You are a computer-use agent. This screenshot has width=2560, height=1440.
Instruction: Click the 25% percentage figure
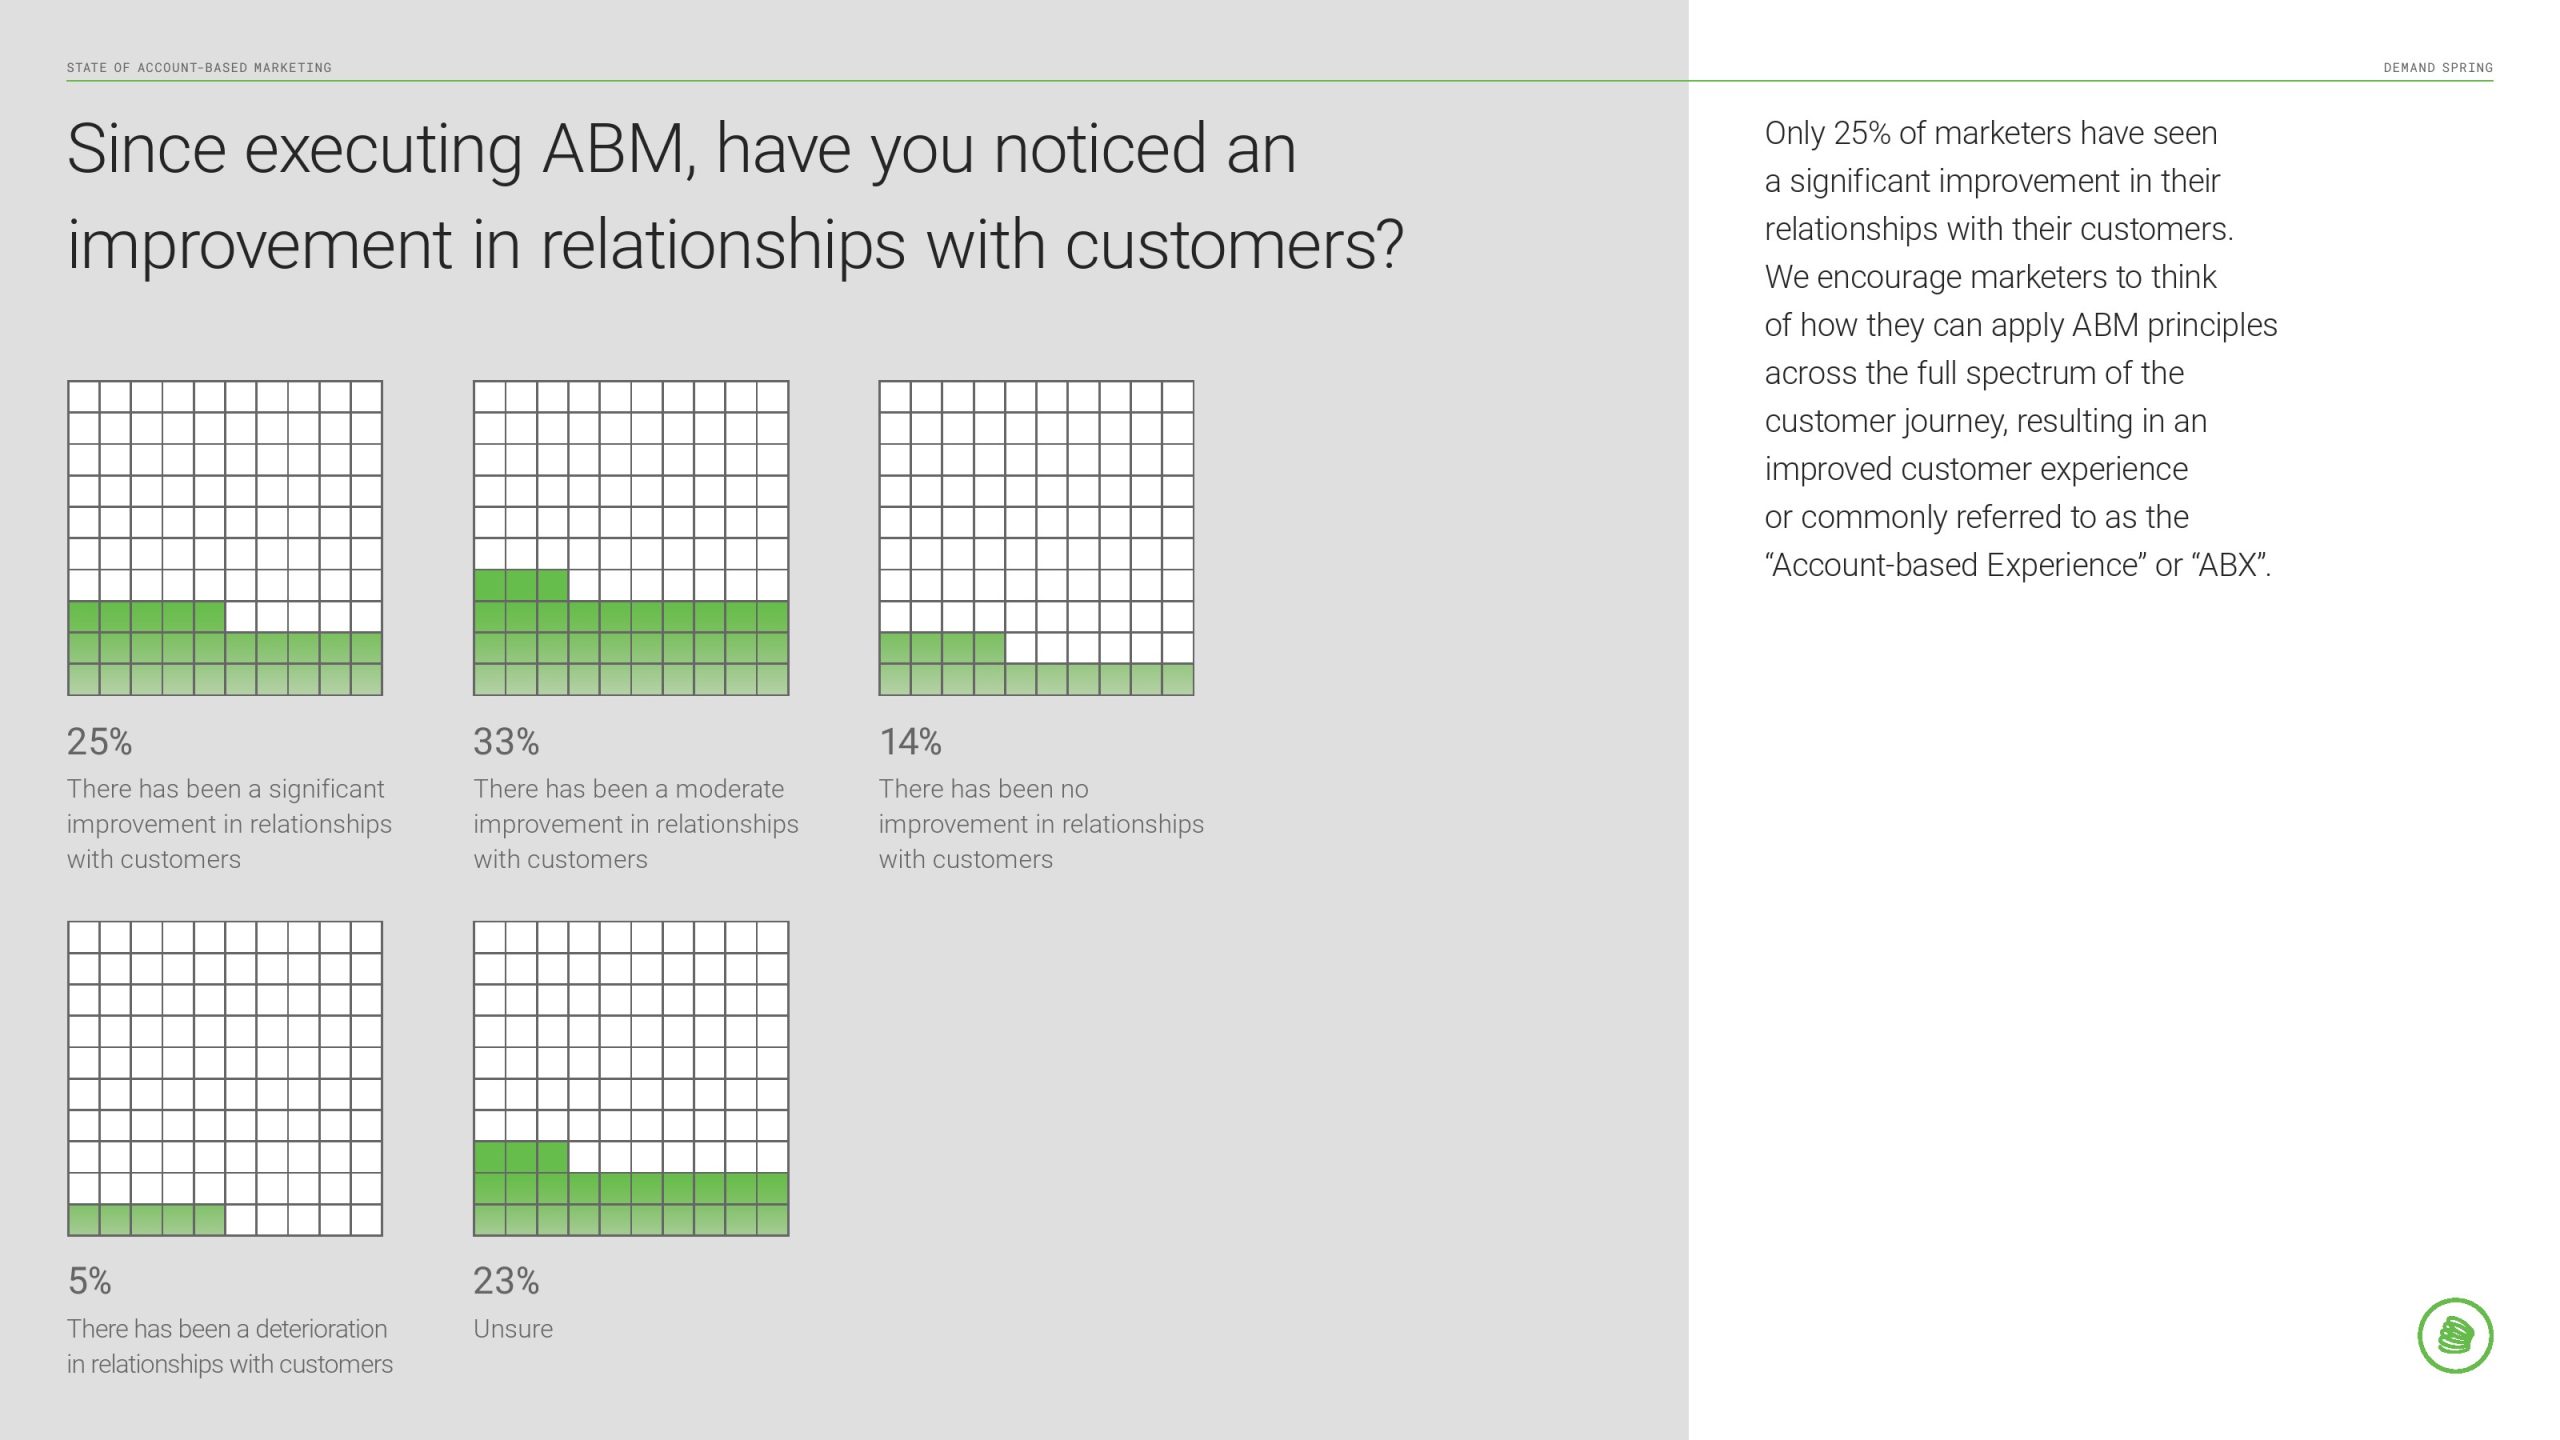coord(99,742)
